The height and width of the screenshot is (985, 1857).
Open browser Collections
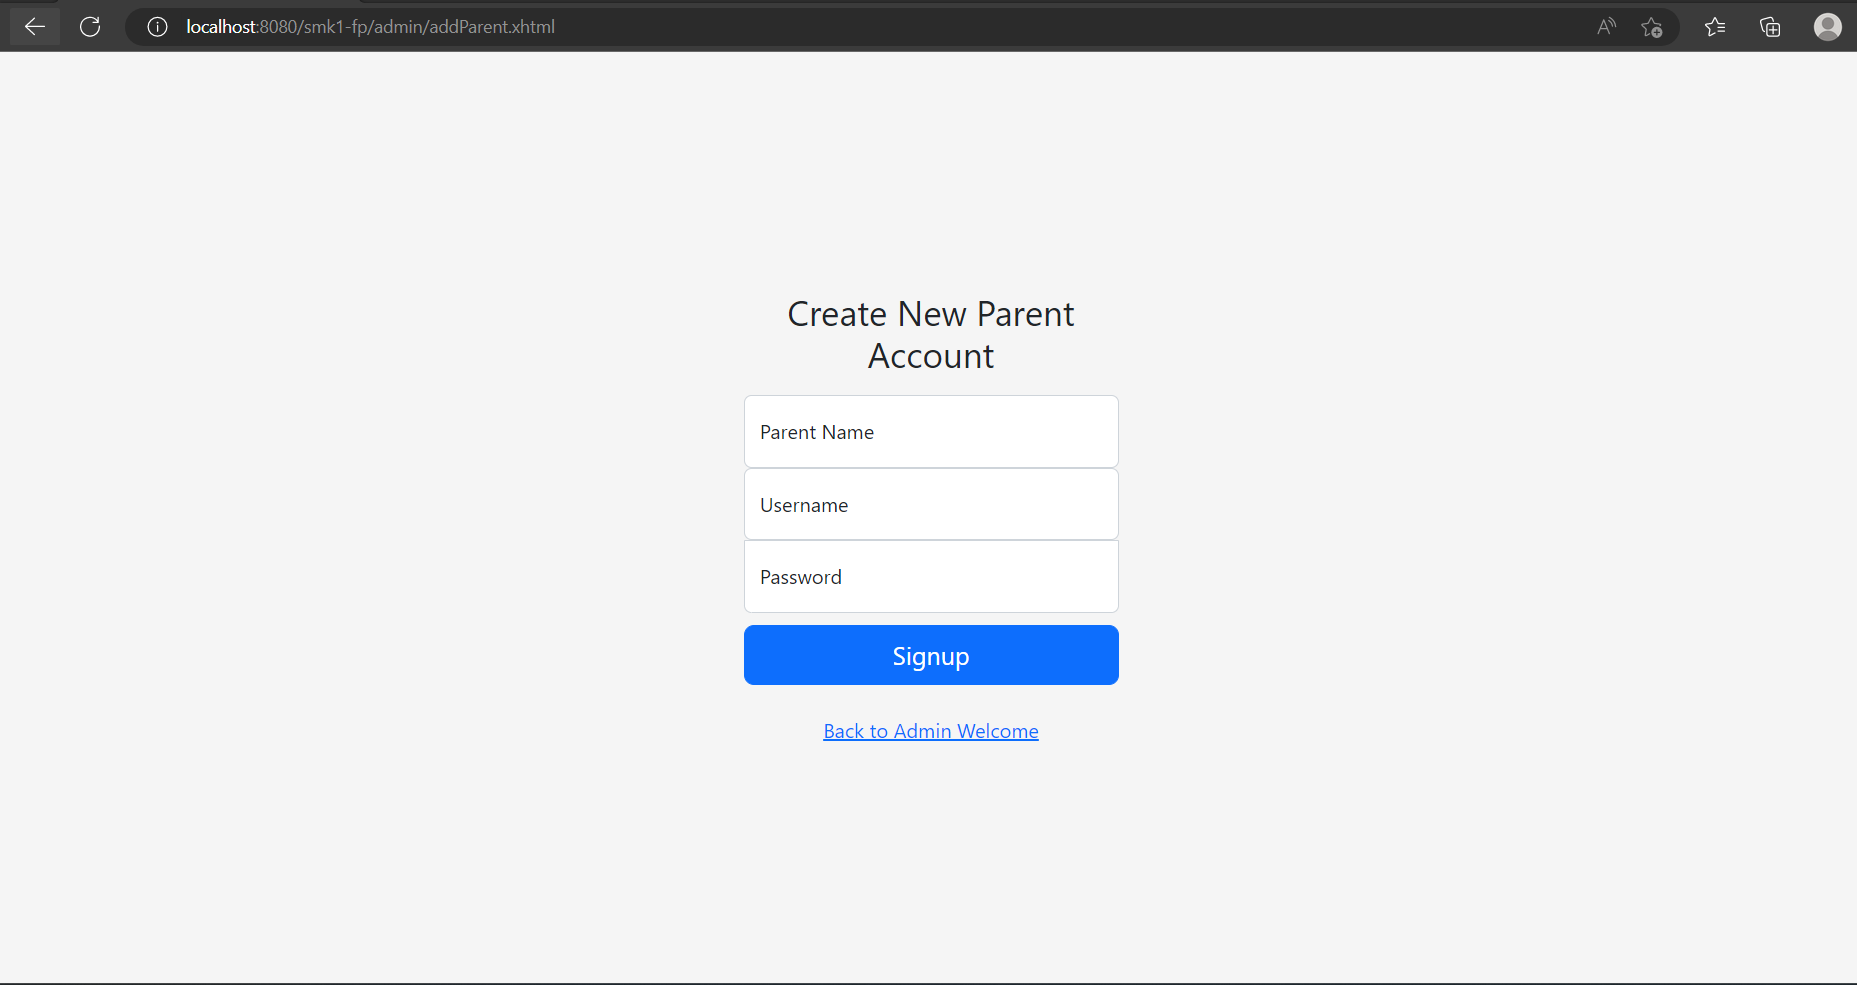[1770, 27]
